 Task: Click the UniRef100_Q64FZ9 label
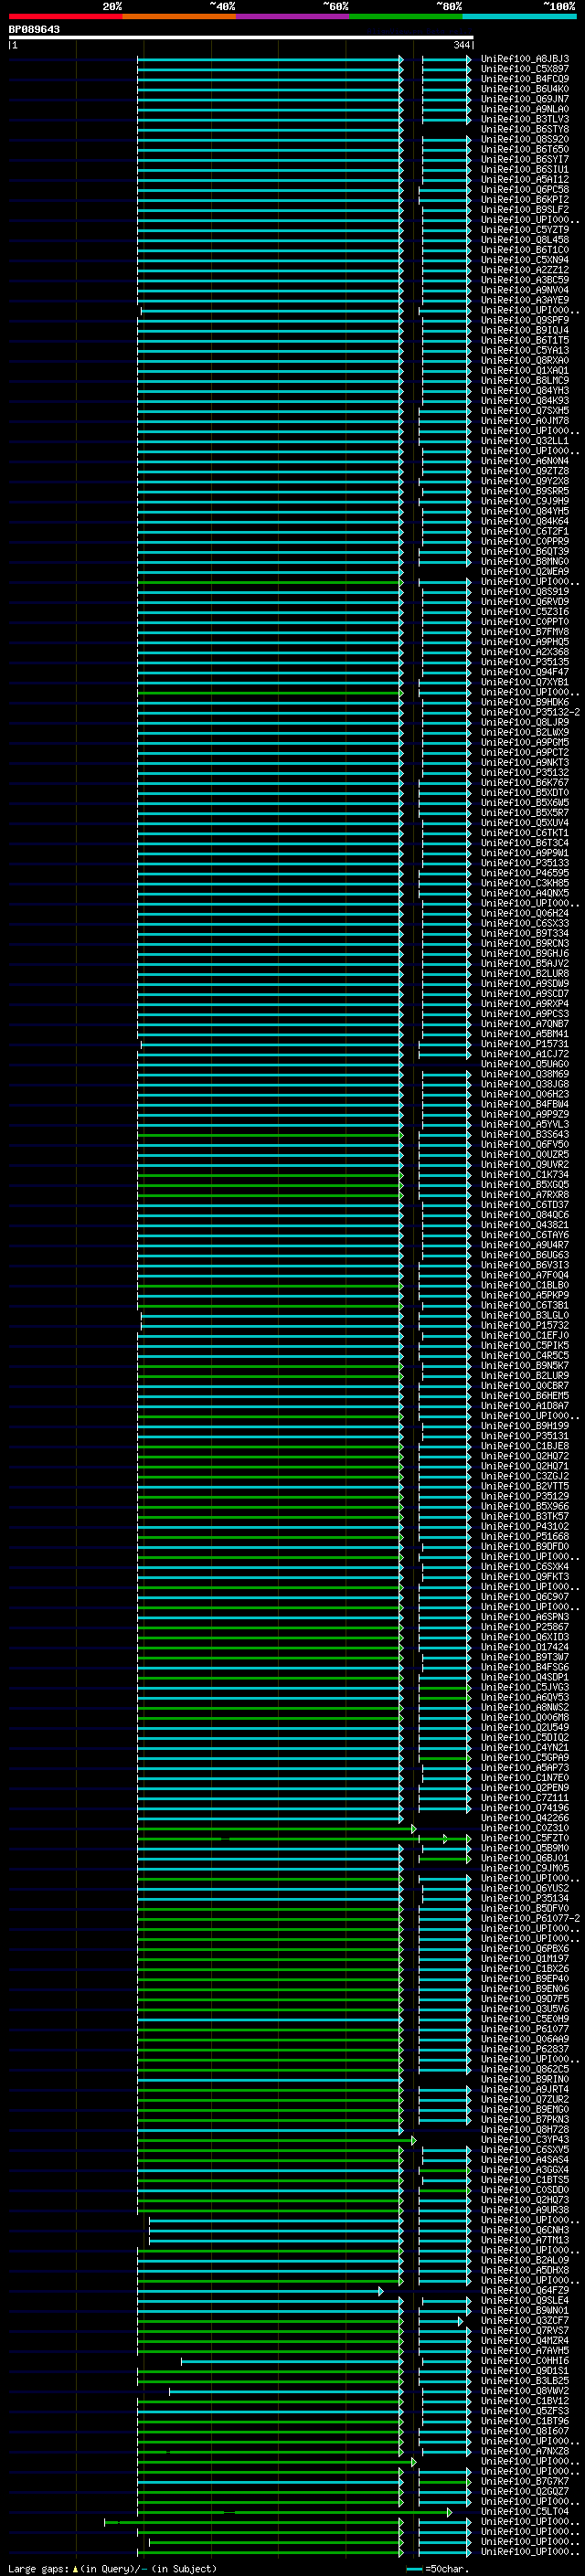click(x=525, y=2291)
